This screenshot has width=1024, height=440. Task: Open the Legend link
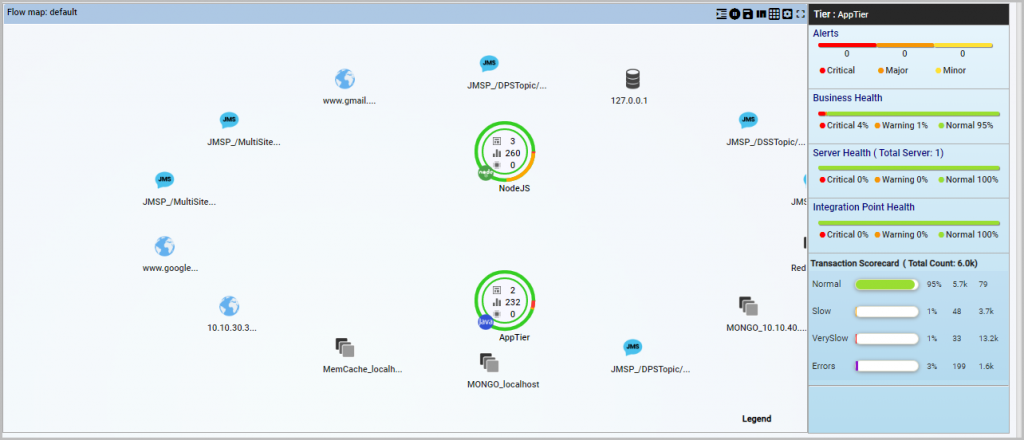(757, 418)
